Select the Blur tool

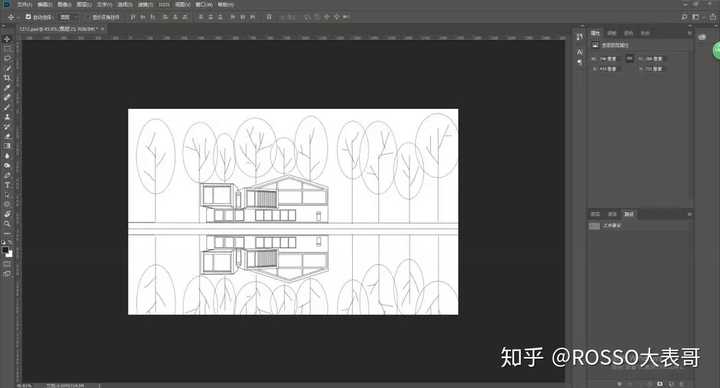(7, 156)
